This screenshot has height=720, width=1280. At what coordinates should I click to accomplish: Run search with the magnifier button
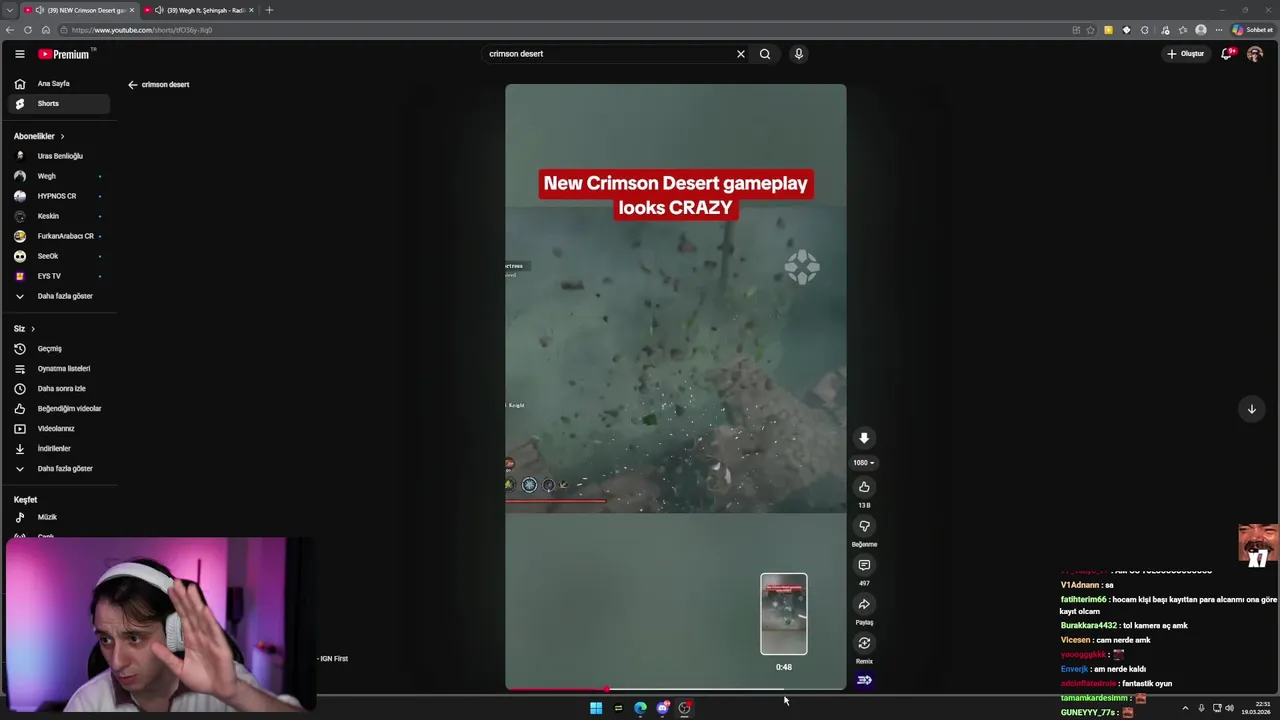(765, 54)
